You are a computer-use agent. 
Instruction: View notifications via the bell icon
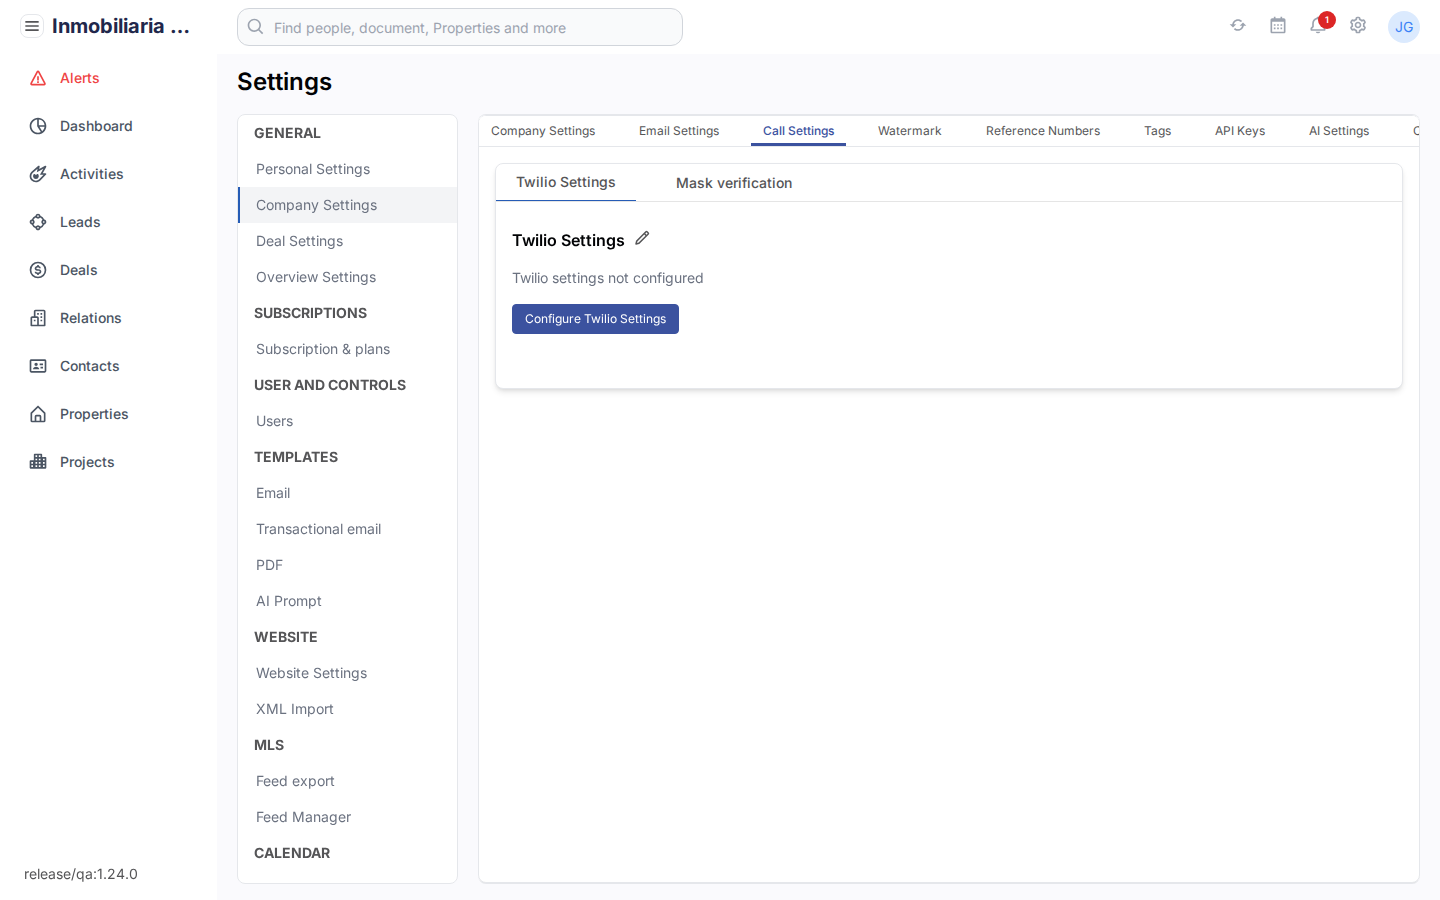point(1317,27)
